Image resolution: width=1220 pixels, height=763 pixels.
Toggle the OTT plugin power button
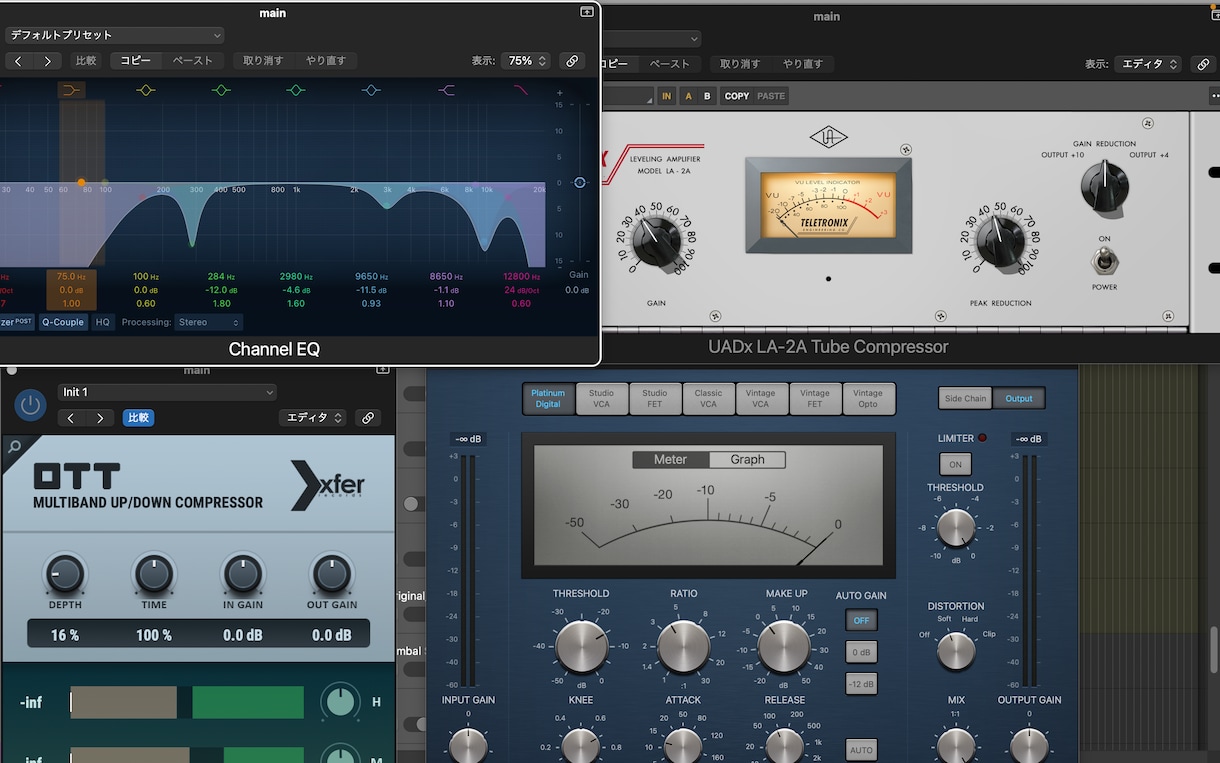click(30, 404)
